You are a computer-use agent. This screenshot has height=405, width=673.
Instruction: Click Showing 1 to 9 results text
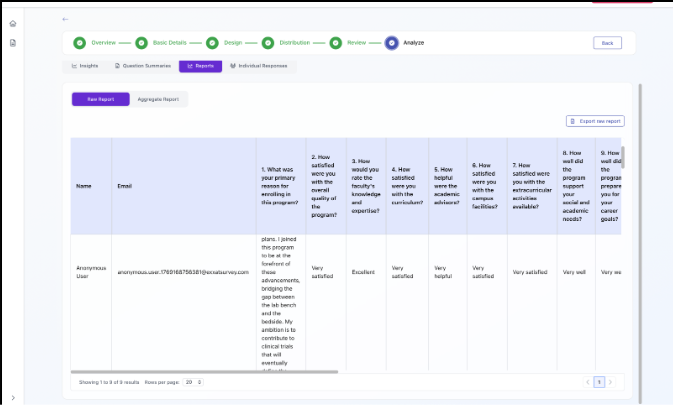pos(109,382)
